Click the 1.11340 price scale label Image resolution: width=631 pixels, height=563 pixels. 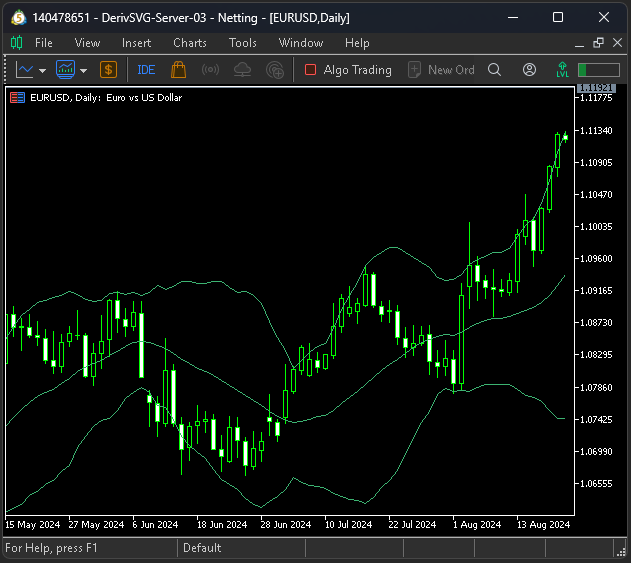[596, 130]
